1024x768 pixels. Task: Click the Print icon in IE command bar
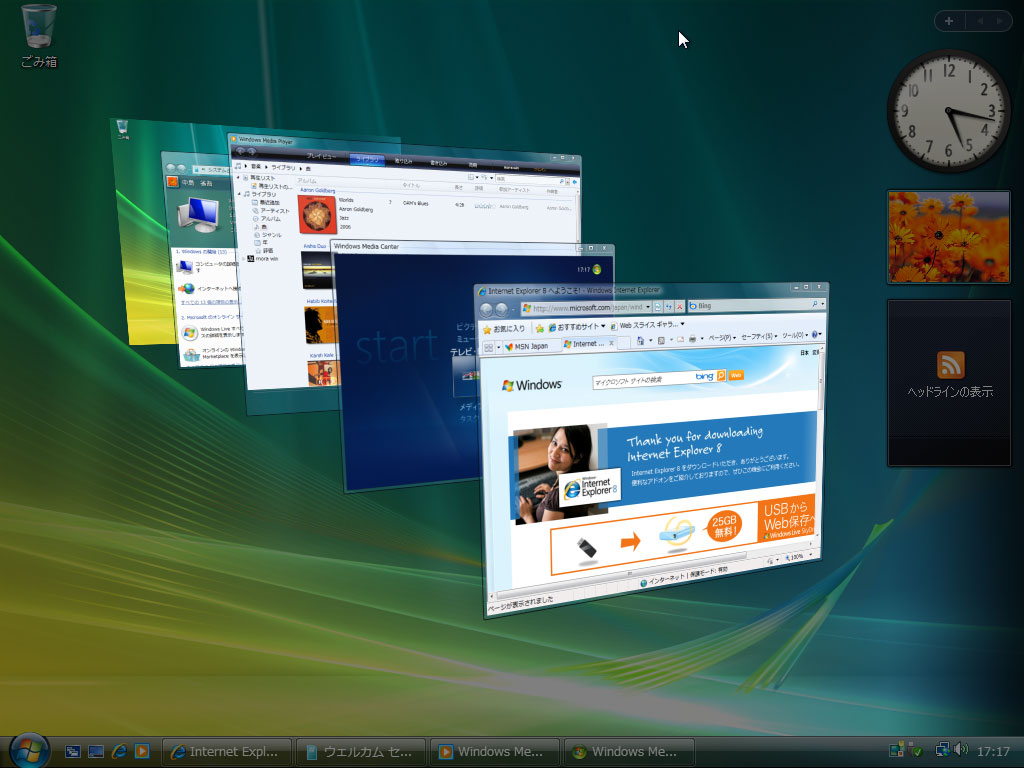click(692, 340)
